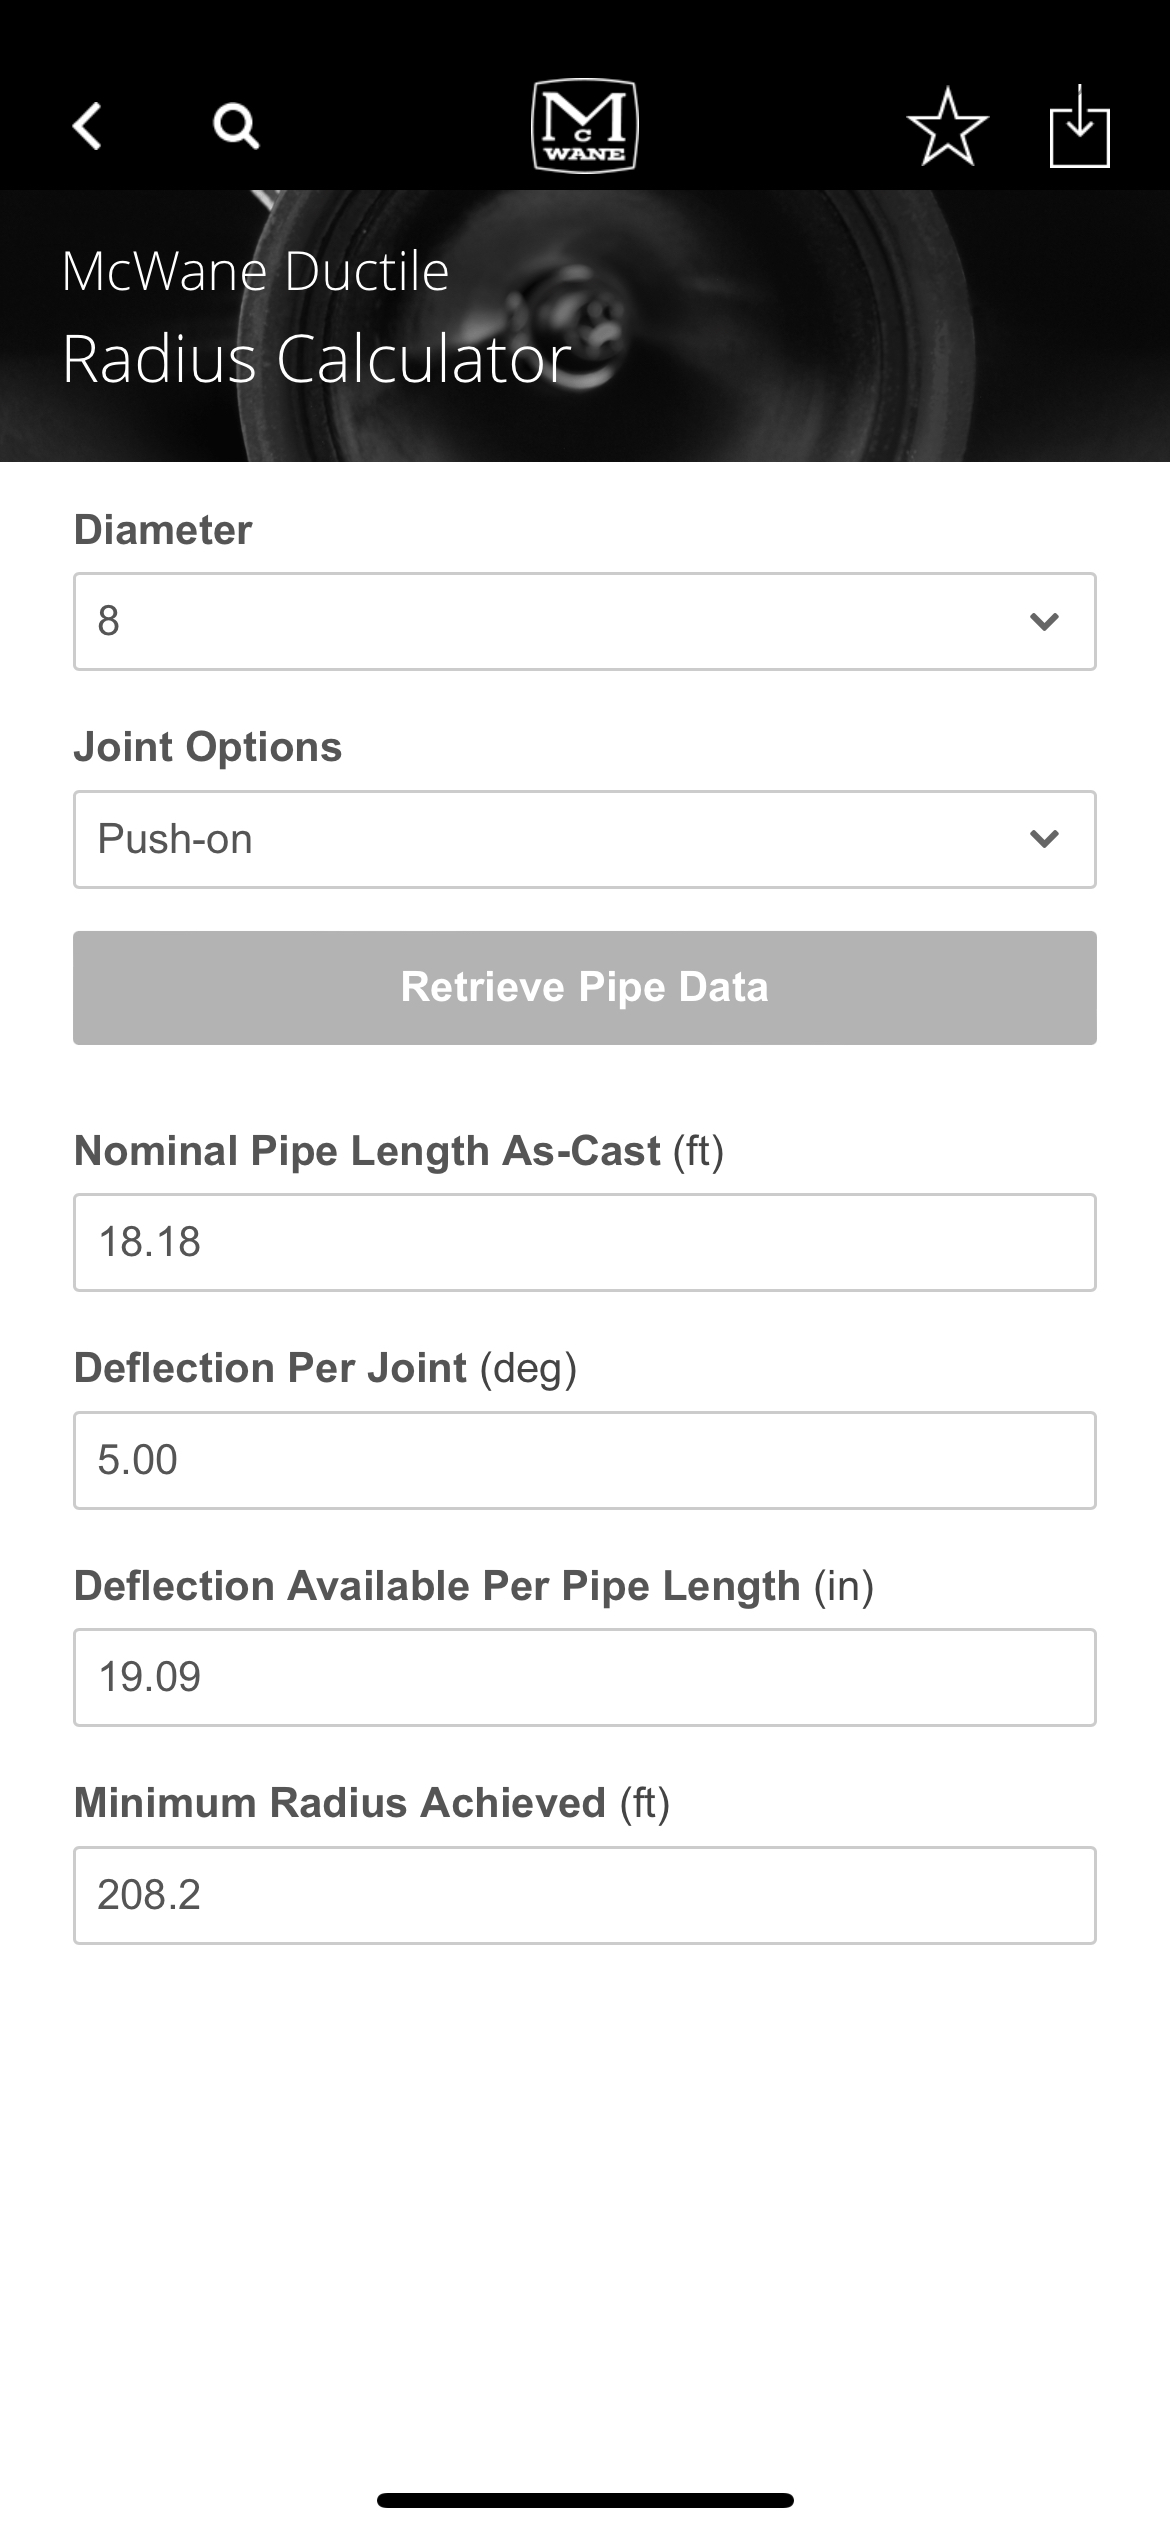
Task: Tap the download icon
Action: click(x=1080, y=127)
